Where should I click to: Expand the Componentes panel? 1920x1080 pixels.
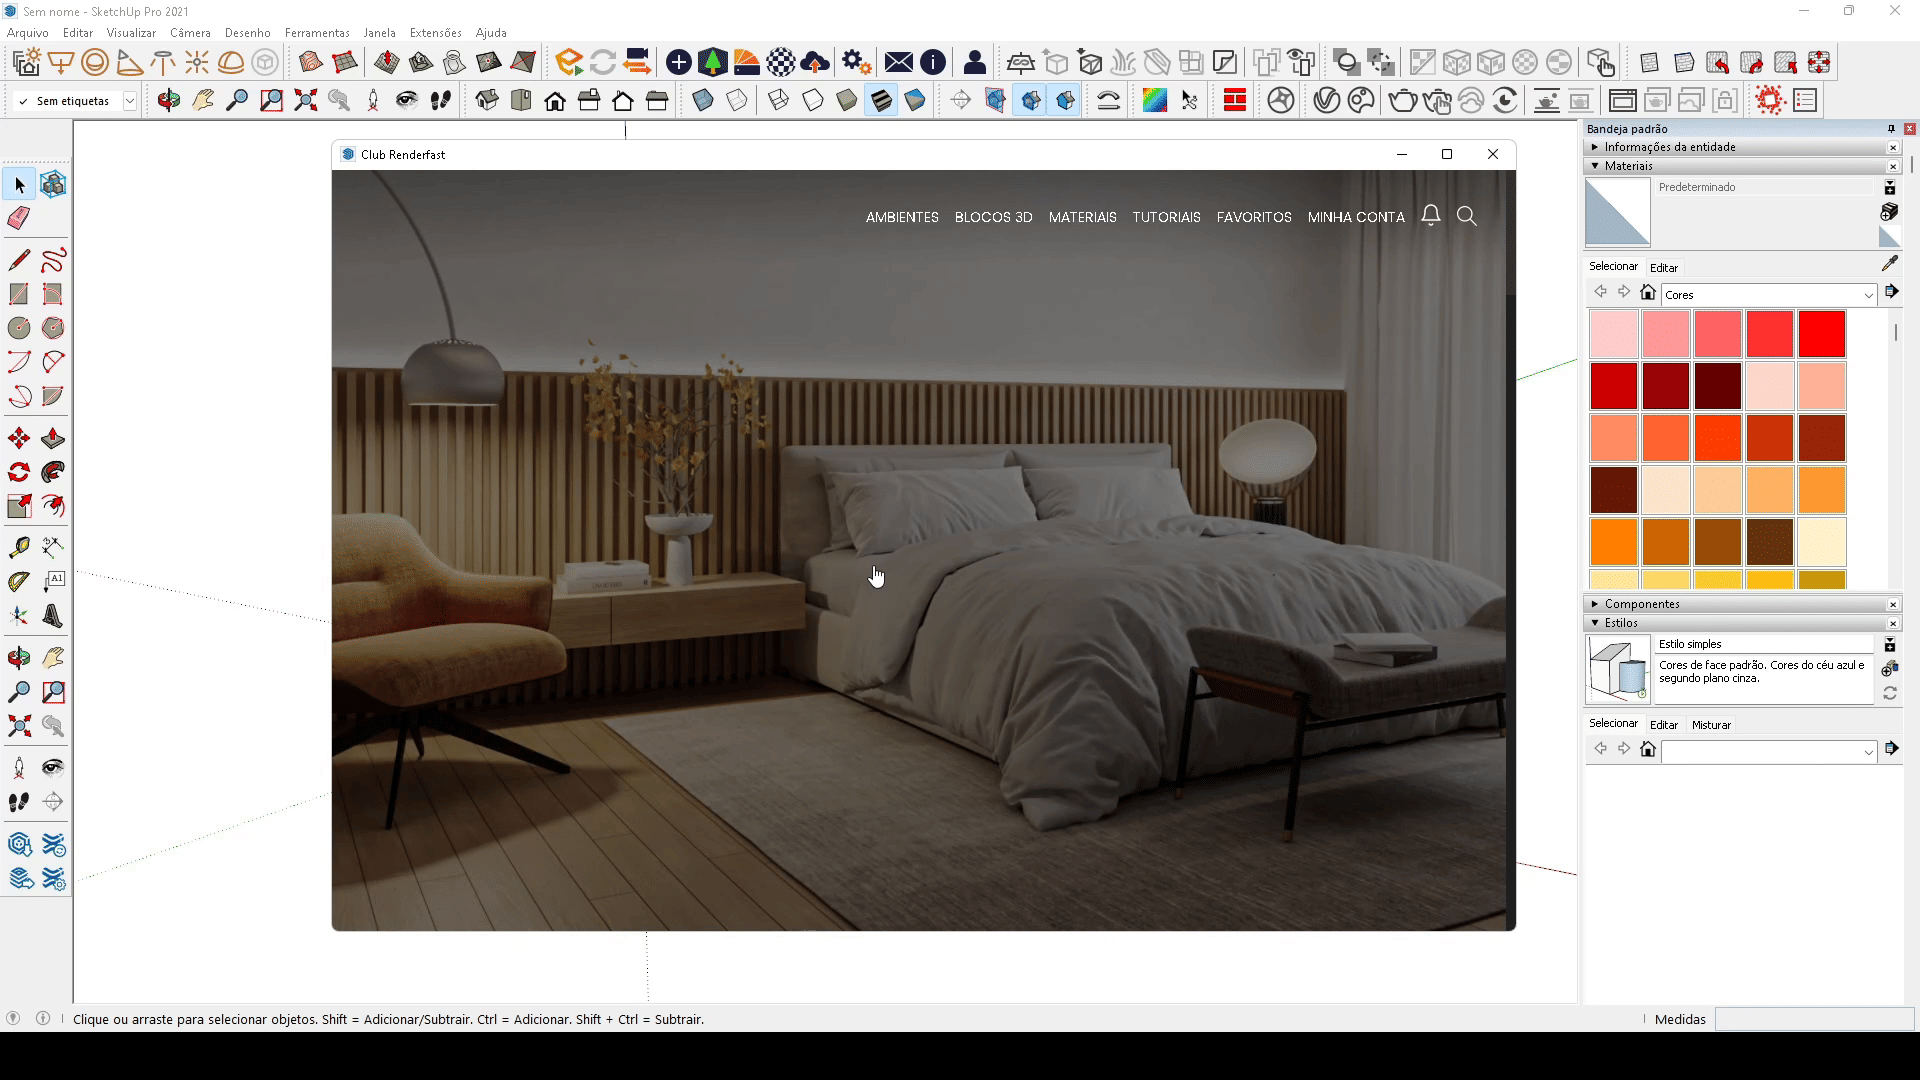pos(1595,604)
